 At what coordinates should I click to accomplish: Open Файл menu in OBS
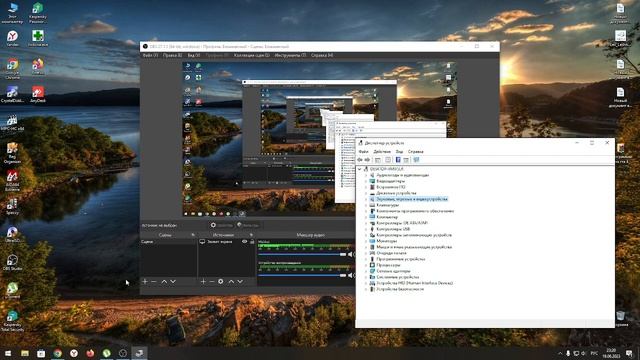[x=150, y=55]
